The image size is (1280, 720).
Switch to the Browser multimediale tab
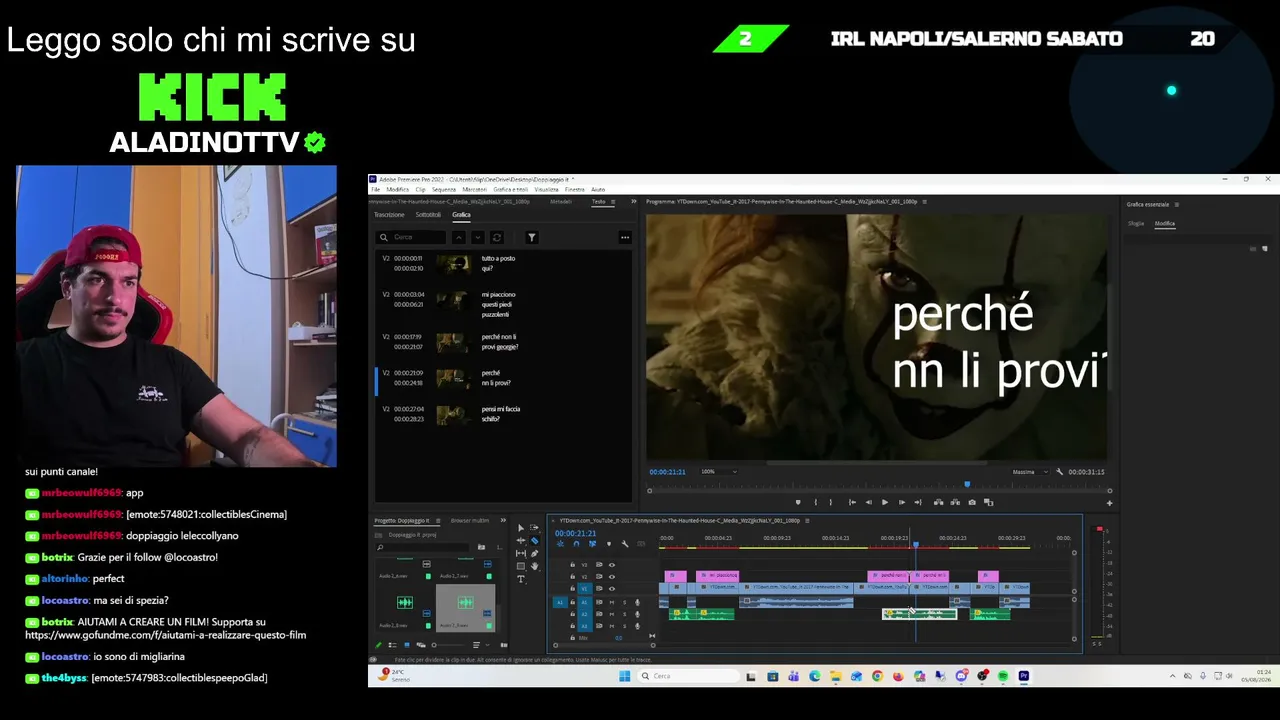coord(470,520)
